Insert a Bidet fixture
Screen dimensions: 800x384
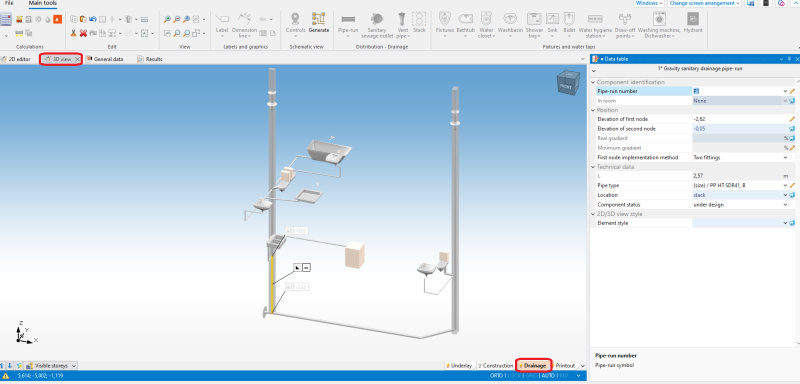click(x=569, y=25)
